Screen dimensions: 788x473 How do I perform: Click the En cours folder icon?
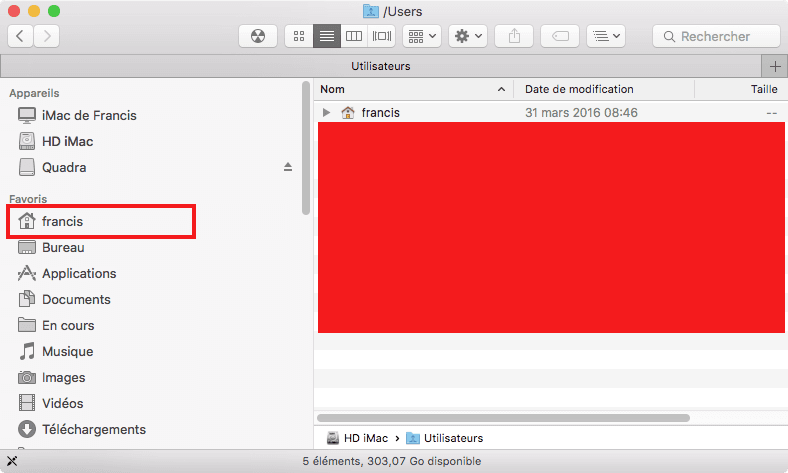(x=27, y=325)
